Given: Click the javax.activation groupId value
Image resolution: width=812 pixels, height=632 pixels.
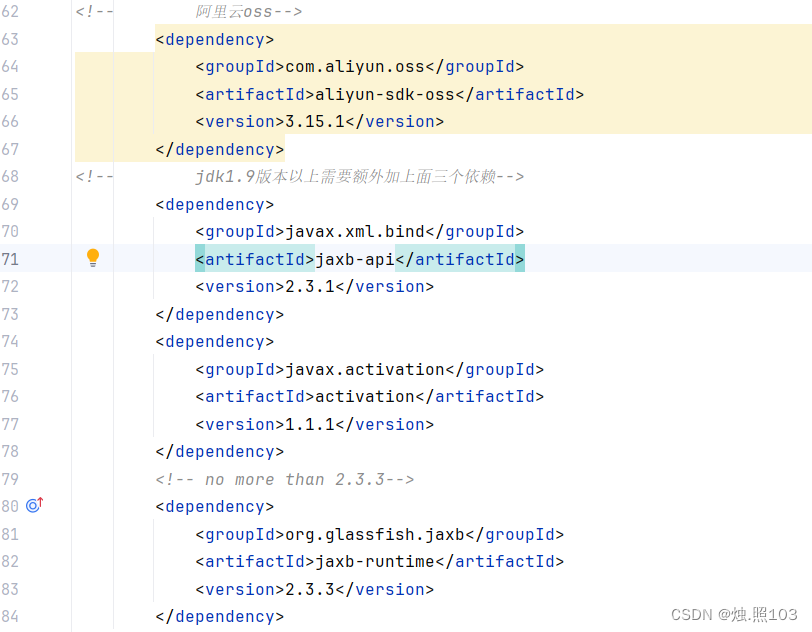Looking at the screenshot, I should coord(365,369).
